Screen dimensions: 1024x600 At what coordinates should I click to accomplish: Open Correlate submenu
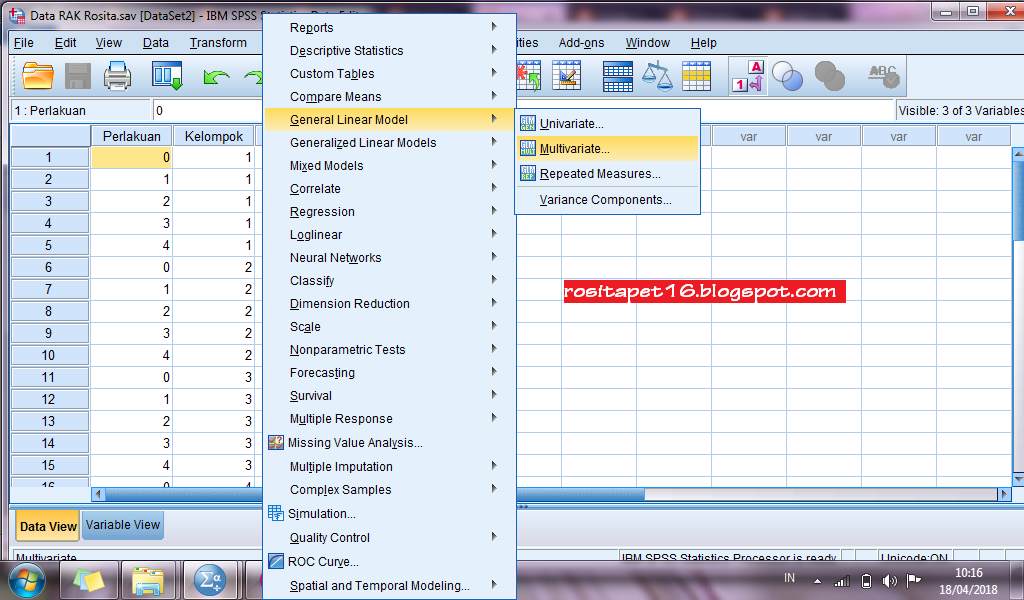click(x=390, y=189)
